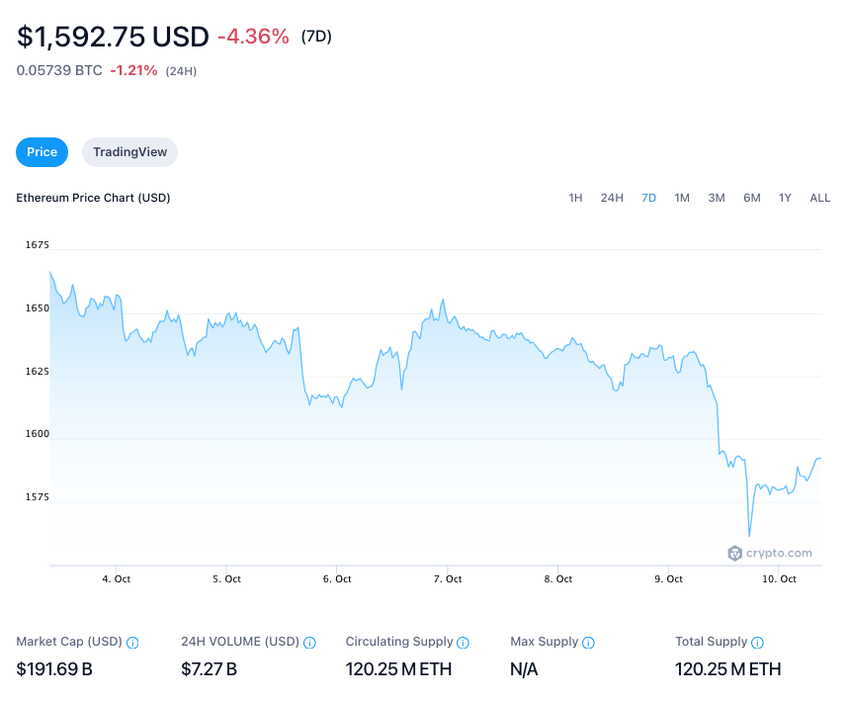Click the Circulating Supply info icon
The width and height of the screenshot is (850, 701).
(463, 643)
